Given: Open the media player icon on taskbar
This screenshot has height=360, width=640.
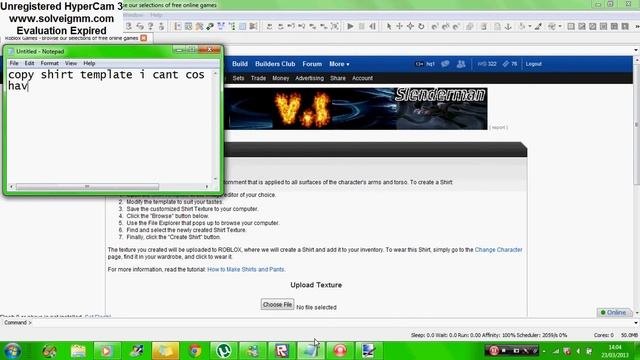Looking at the screenshot, I should coord(106,351).
